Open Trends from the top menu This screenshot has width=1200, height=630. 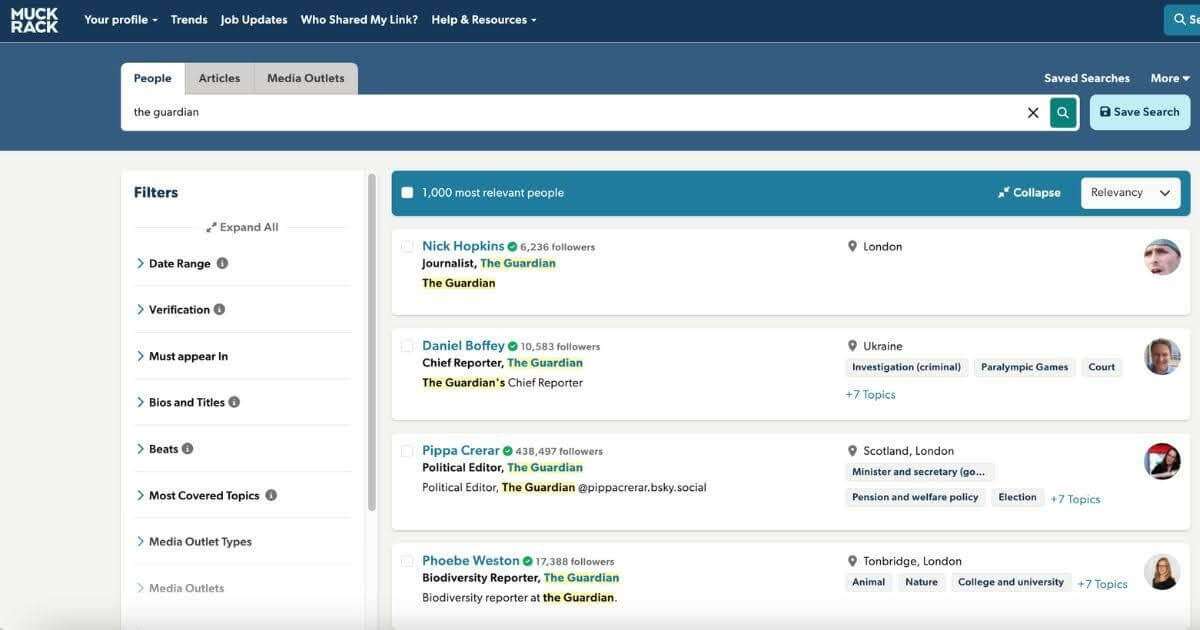189,19
